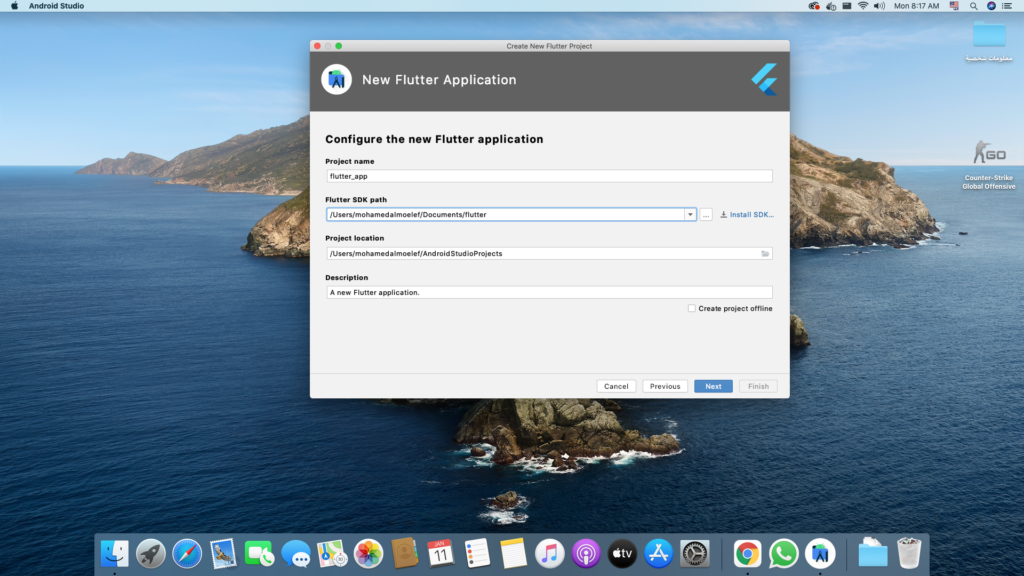1024x576 pixels.
Task: Click the volume icon in the menu bar
Action: (x=880, y=6)
